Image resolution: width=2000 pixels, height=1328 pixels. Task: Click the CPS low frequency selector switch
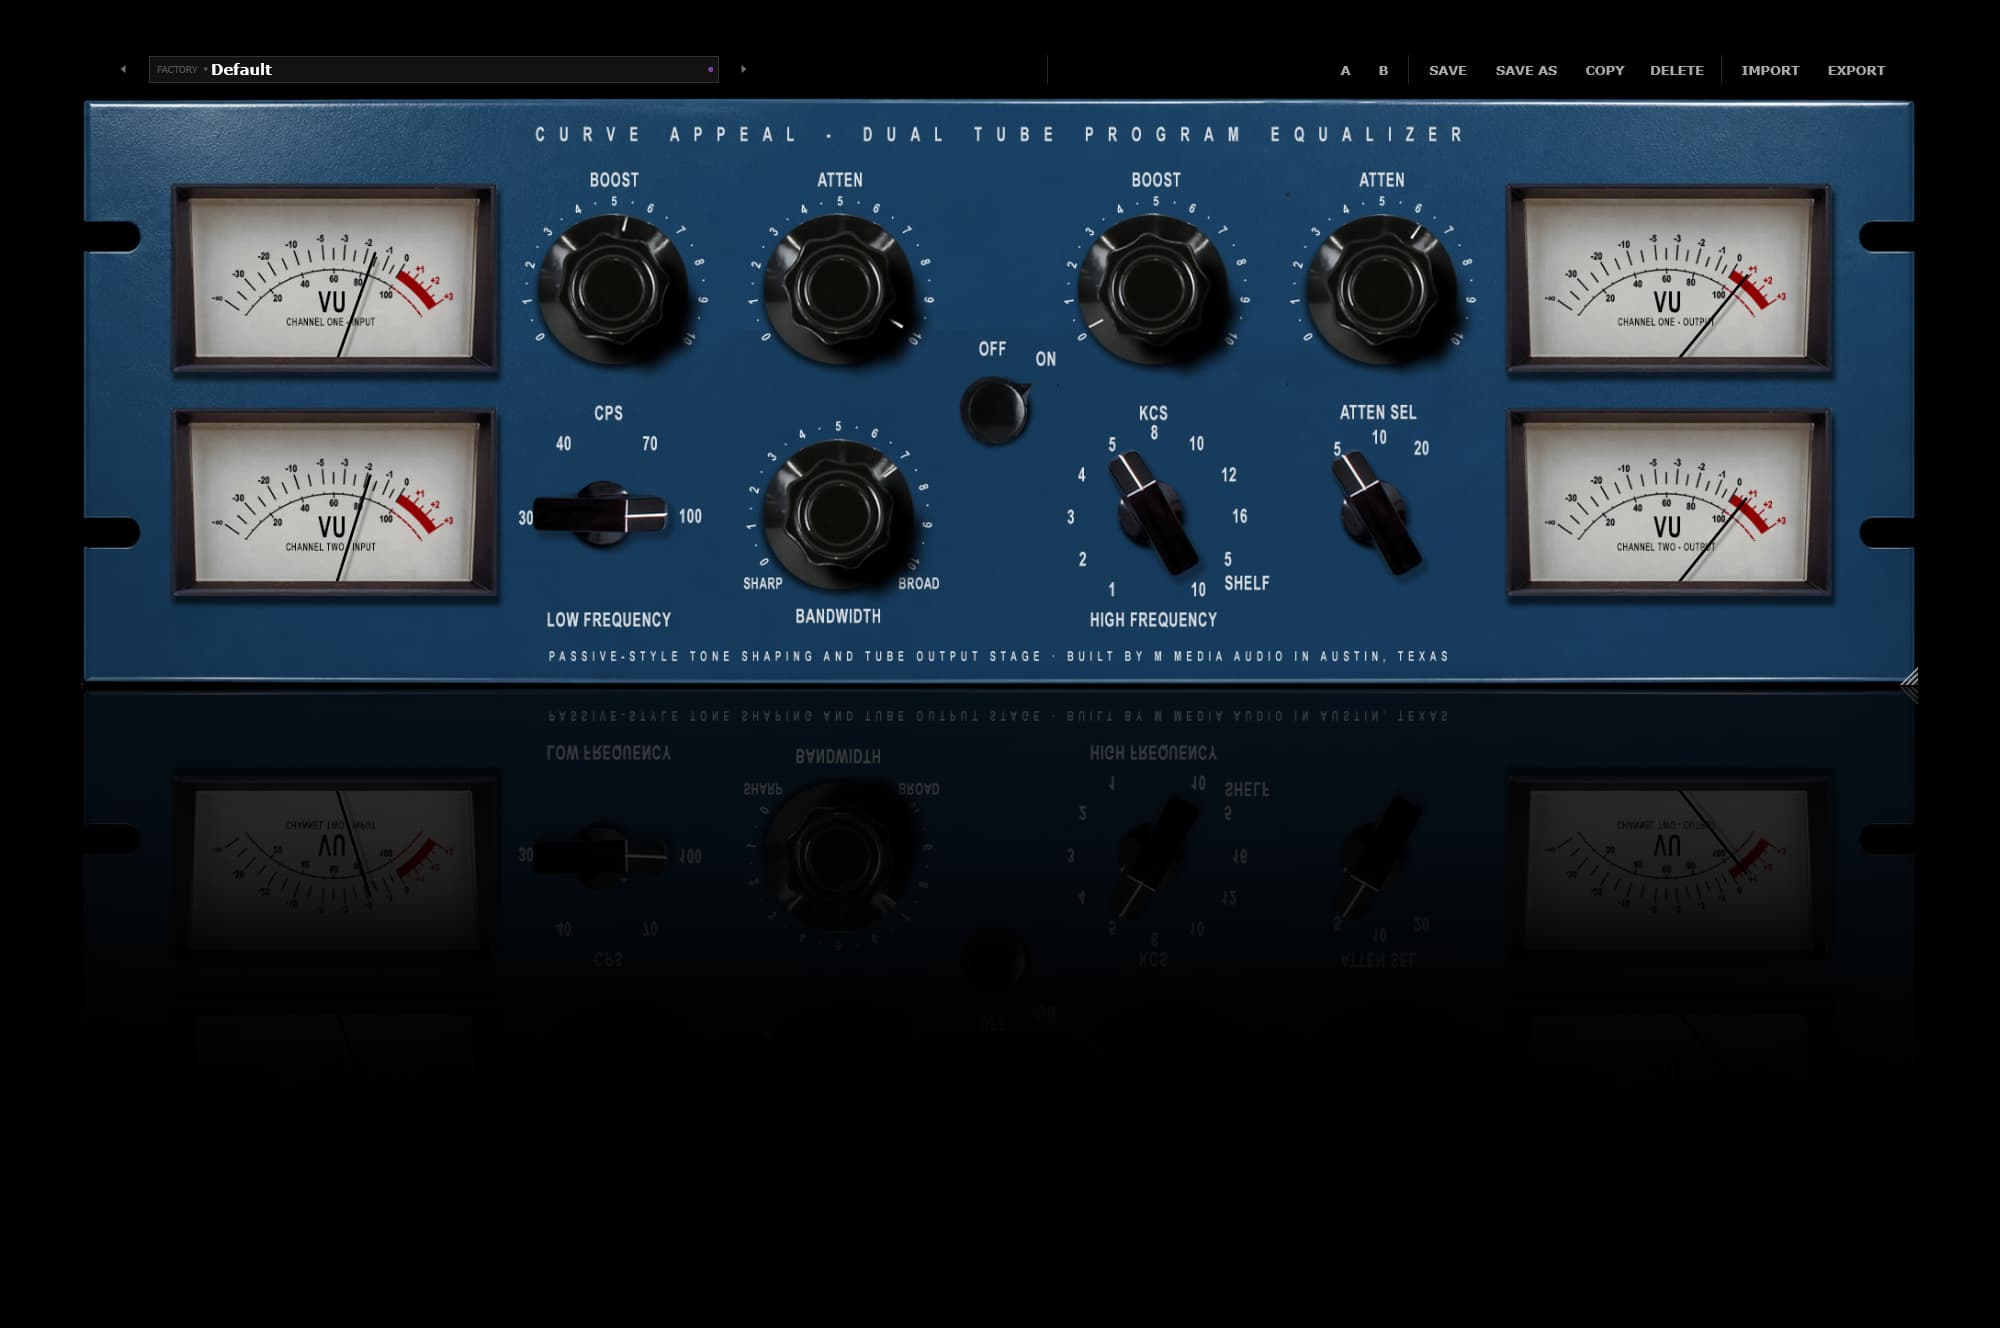(x=601, y=514)
